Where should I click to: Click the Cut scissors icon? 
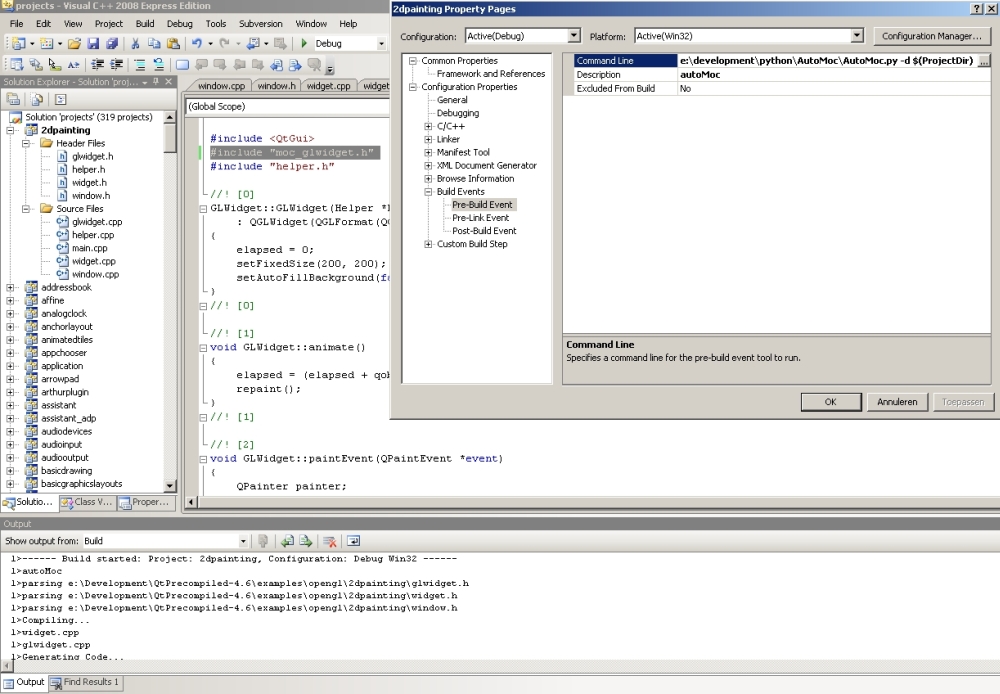[137, 44]
